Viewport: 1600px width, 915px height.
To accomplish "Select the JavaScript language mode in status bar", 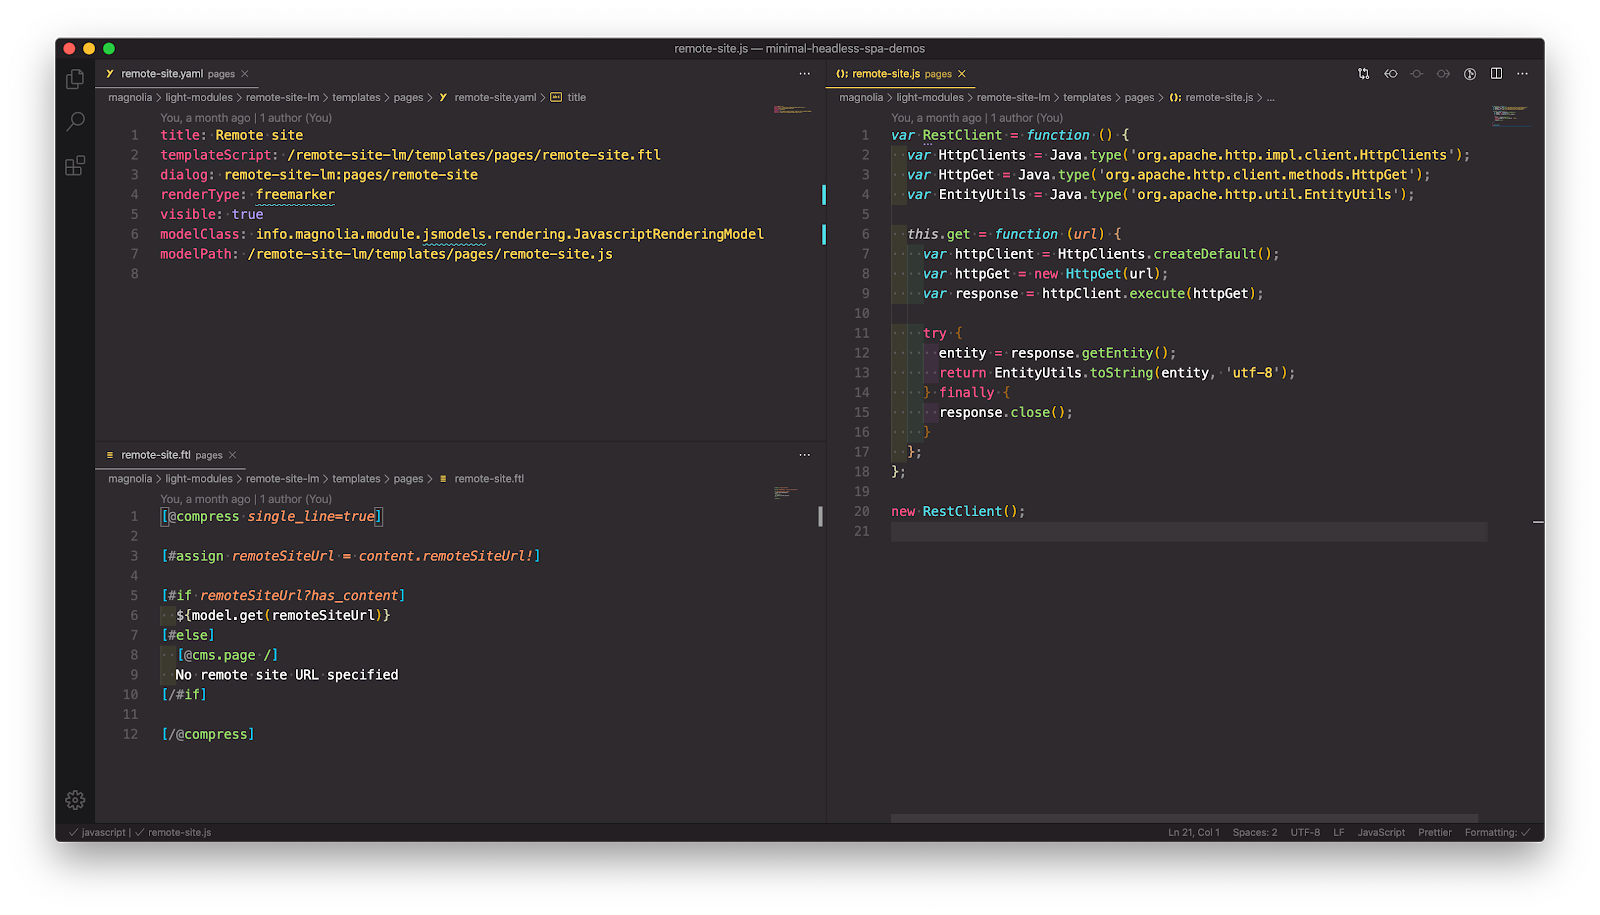I will pyautogui.click(x=1380, y=832).
